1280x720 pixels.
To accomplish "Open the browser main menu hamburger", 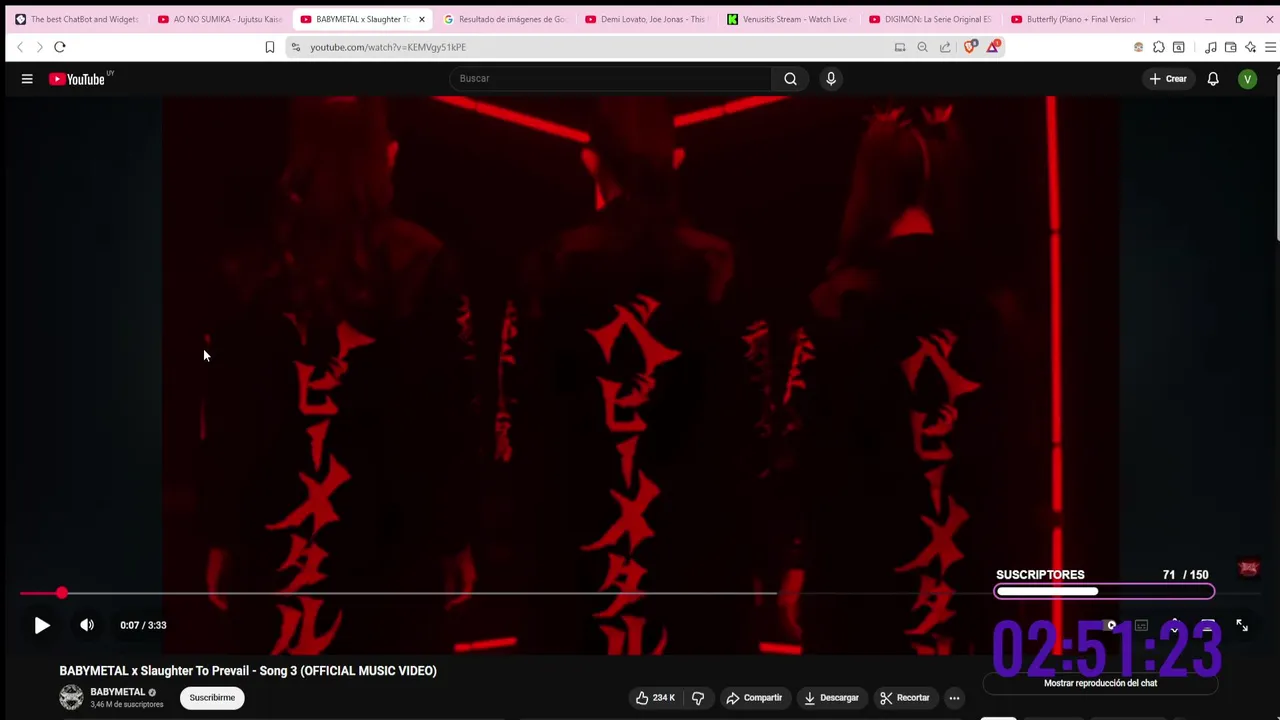I will (x=1270, y=47).
